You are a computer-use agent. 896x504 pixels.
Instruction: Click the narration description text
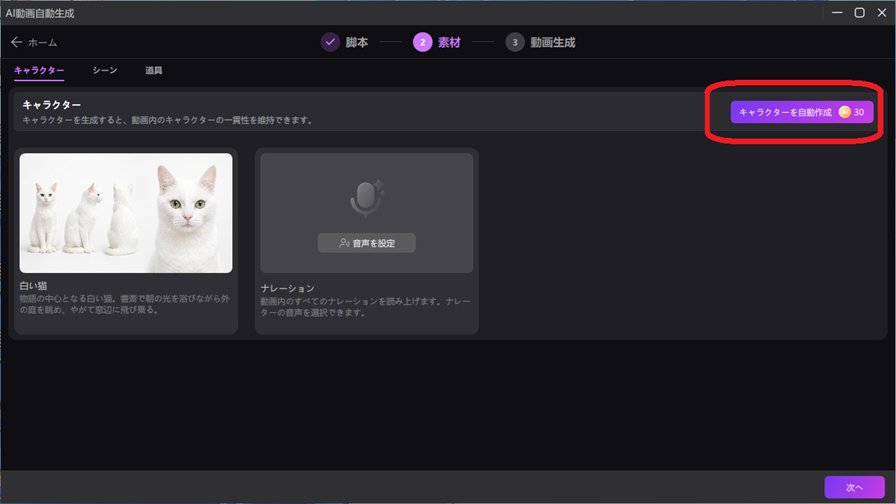365,307
